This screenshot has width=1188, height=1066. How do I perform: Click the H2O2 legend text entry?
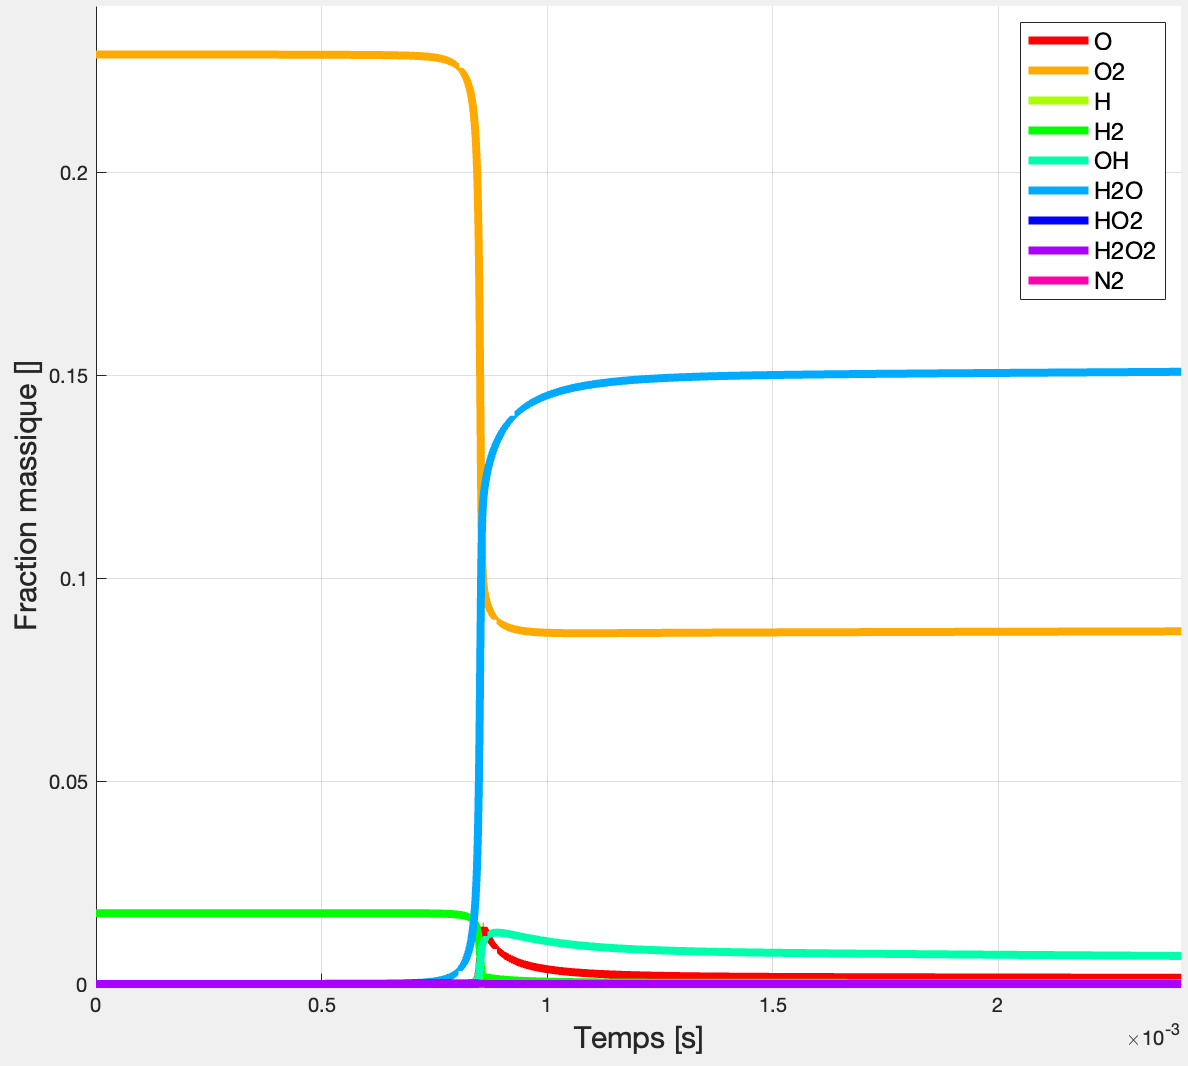click(1124, 251)
